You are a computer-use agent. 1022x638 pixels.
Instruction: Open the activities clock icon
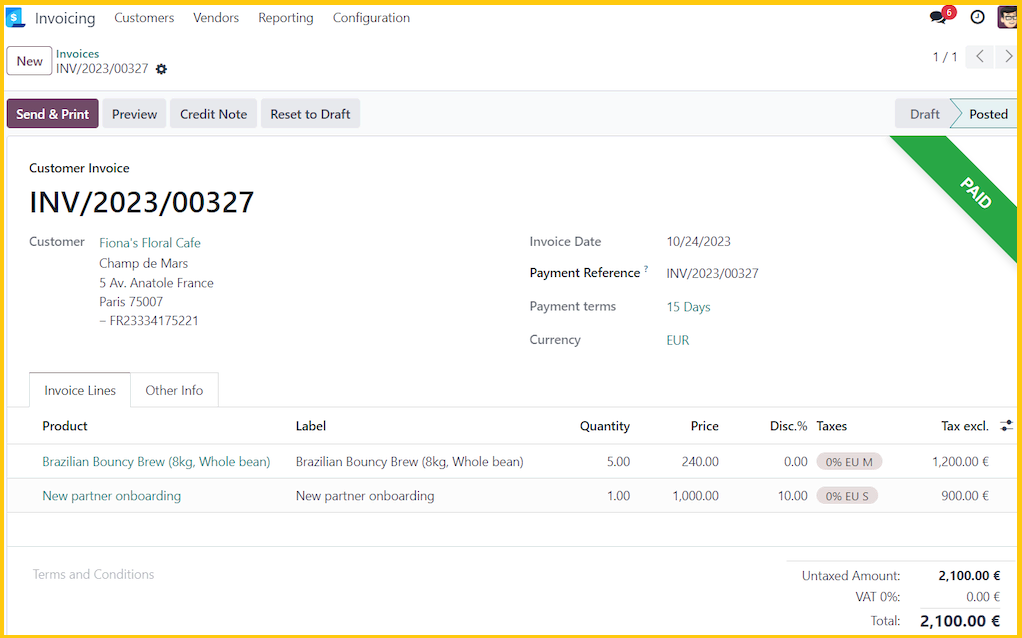coord(977,18)
